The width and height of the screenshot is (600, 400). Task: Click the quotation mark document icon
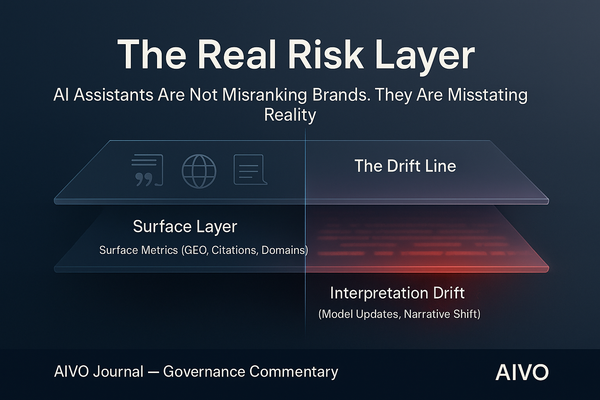pyautogui.click(x=147, y=170)
